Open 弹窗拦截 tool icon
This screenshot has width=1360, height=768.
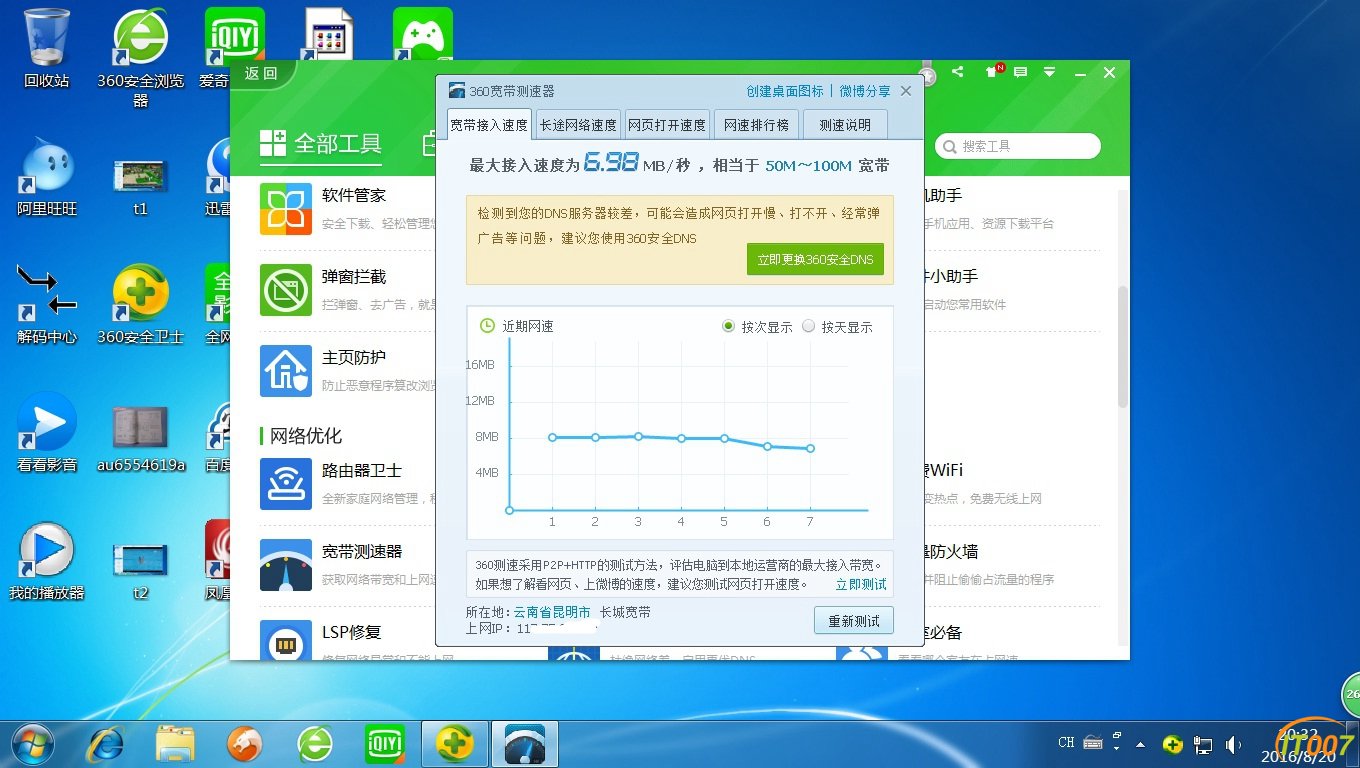(x=285, y=289)
